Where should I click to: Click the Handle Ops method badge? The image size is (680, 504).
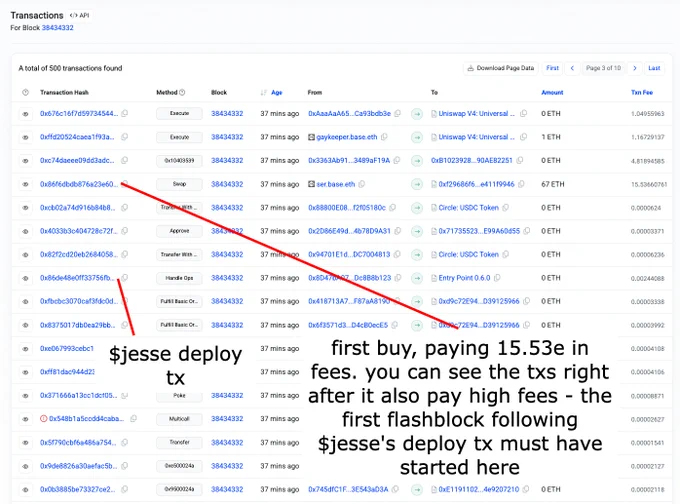pos(179,278)
